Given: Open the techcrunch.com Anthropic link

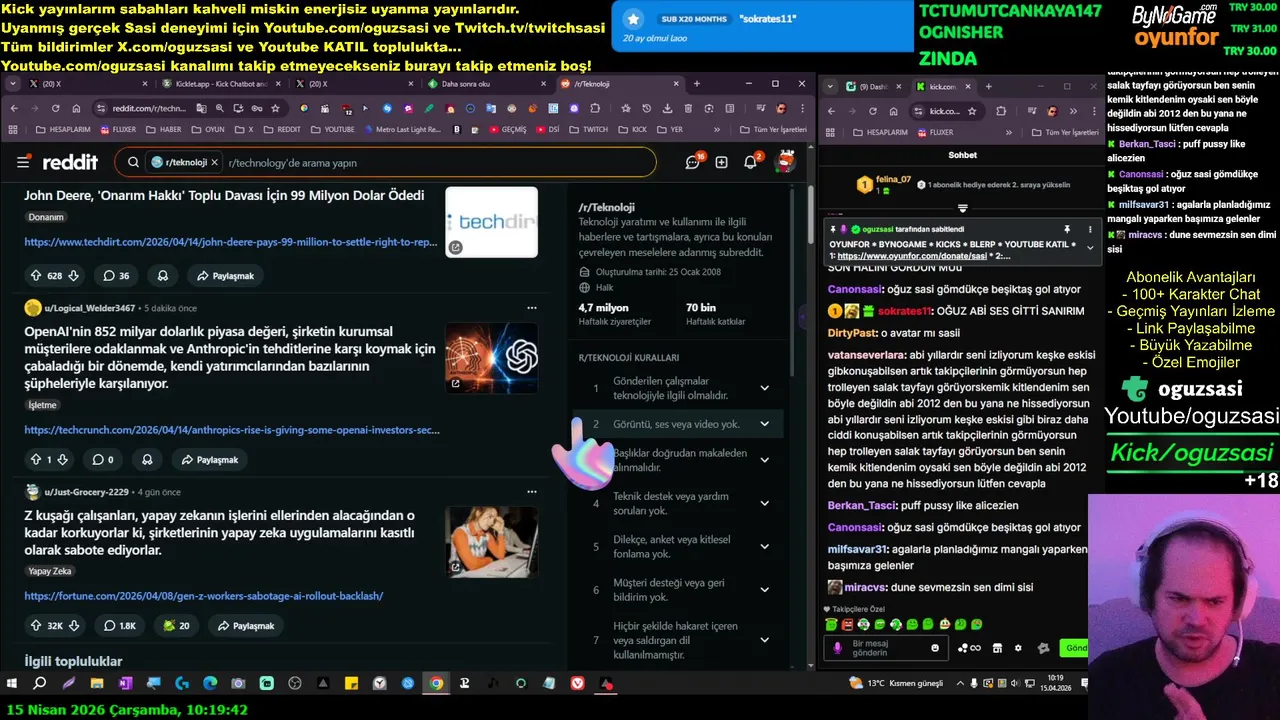Looking at the screenshot, I should 232,430.
